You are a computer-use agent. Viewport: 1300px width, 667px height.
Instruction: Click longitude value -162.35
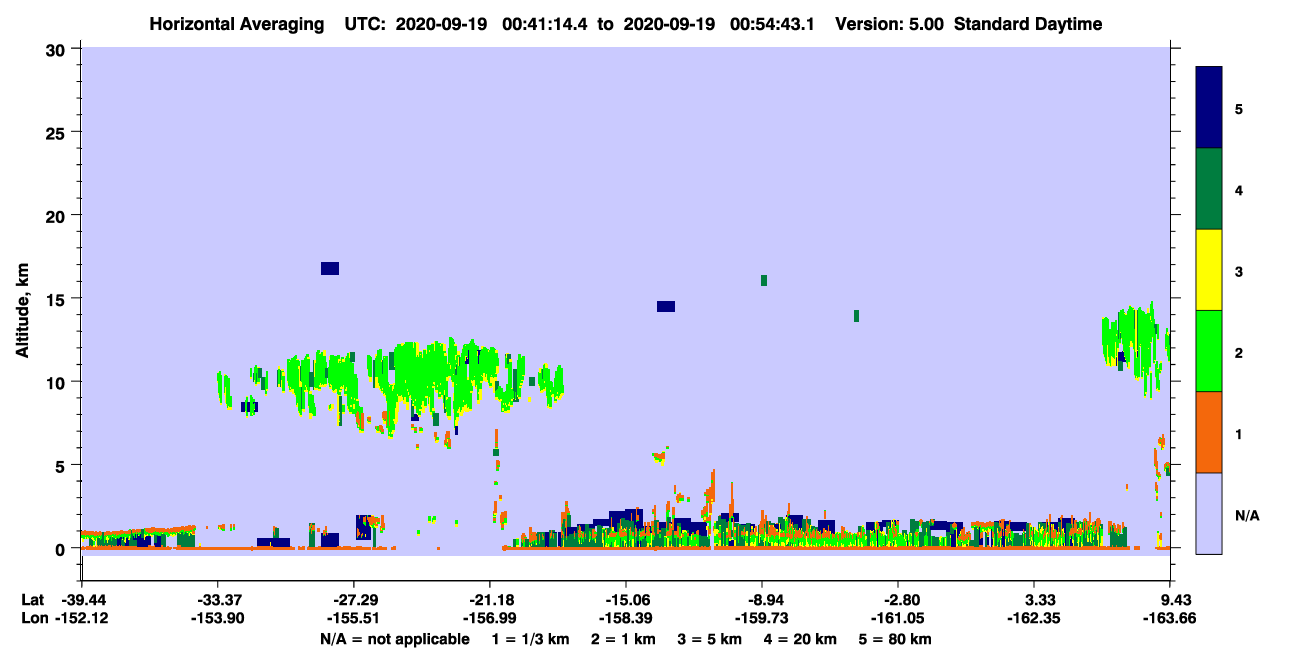pos(1034,618)
